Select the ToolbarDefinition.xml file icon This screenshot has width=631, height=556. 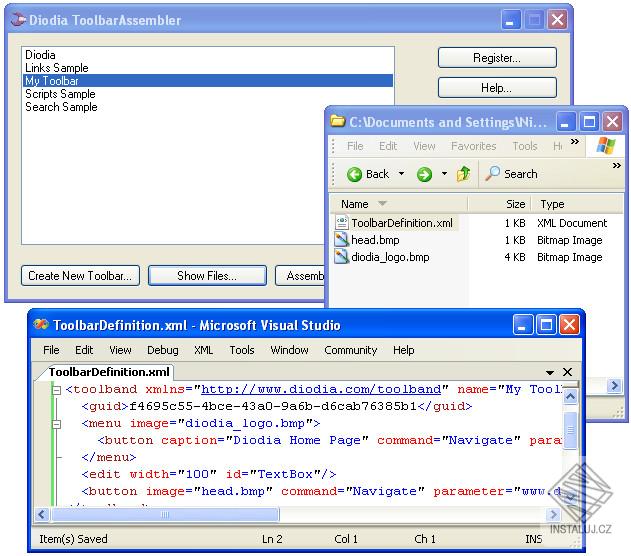tap(341, 222)
